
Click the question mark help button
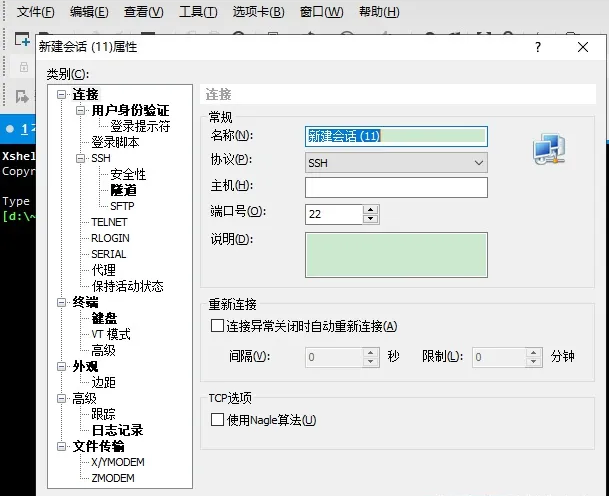[538, 47]
